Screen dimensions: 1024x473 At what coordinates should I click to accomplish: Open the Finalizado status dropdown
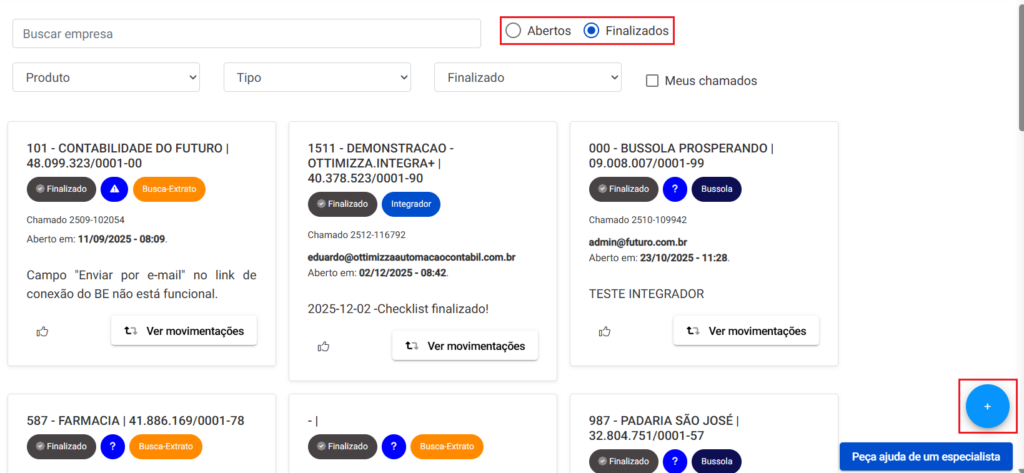[527, 77]
